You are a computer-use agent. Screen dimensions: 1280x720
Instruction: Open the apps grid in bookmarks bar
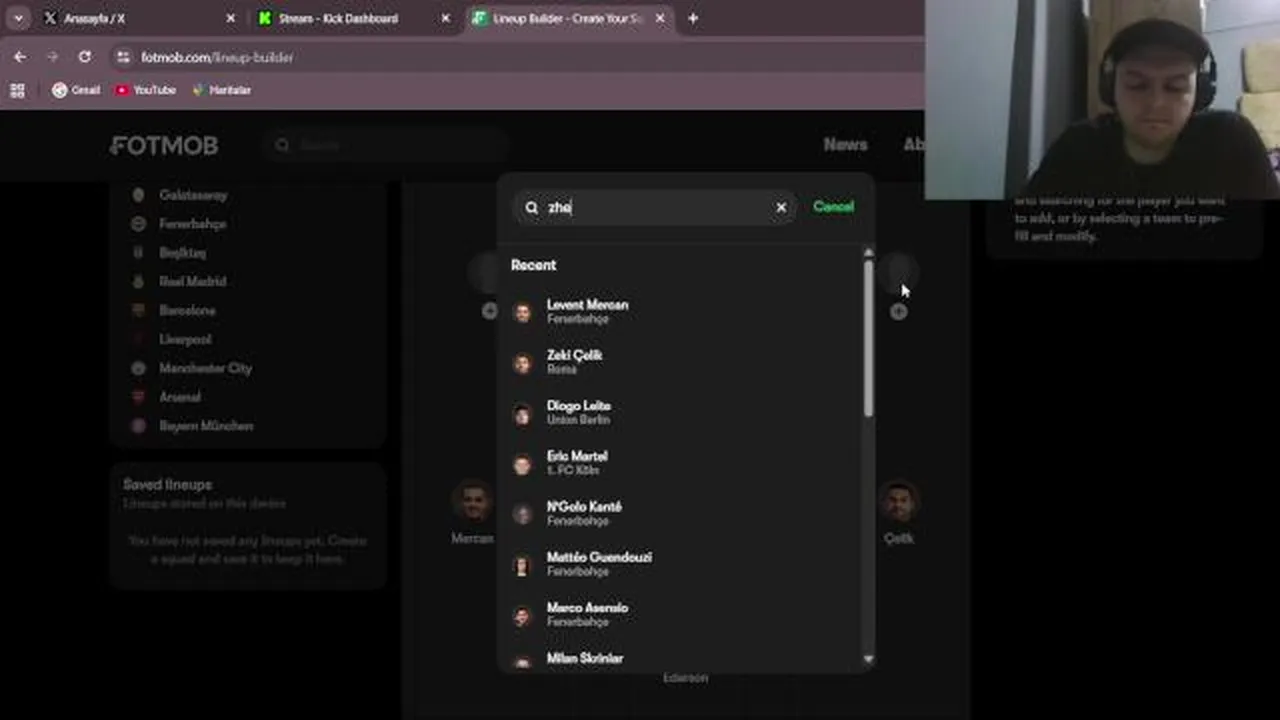[17, 90]
